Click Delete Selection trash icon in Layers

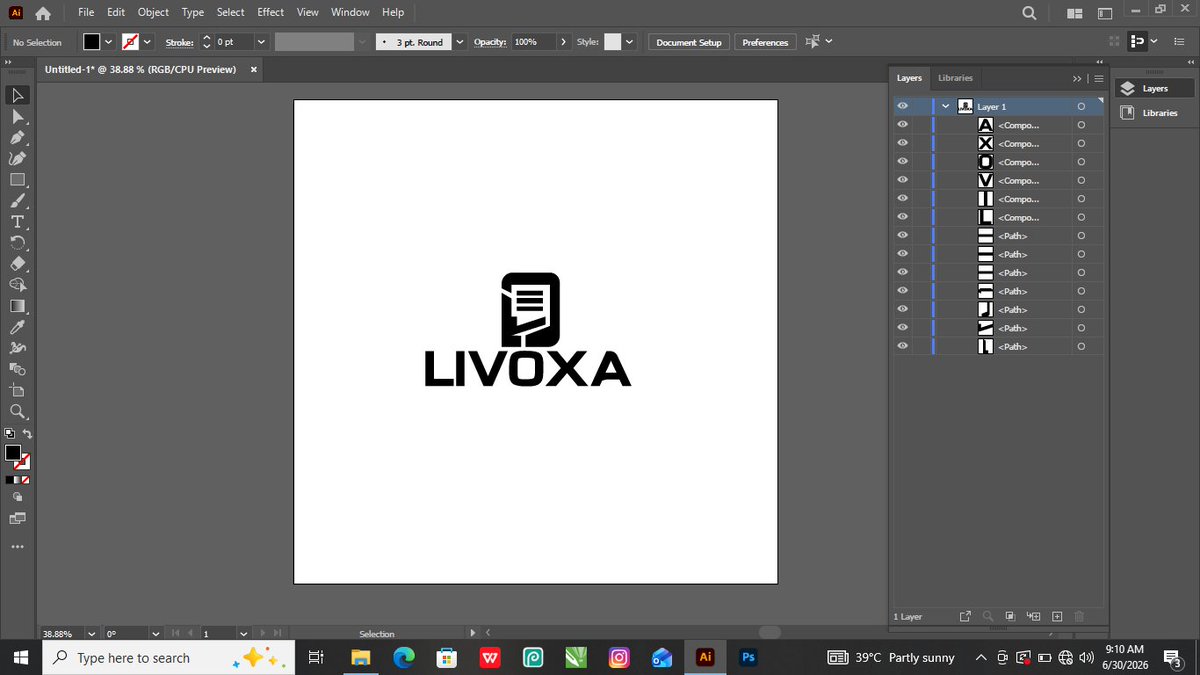click(1080, 617)
